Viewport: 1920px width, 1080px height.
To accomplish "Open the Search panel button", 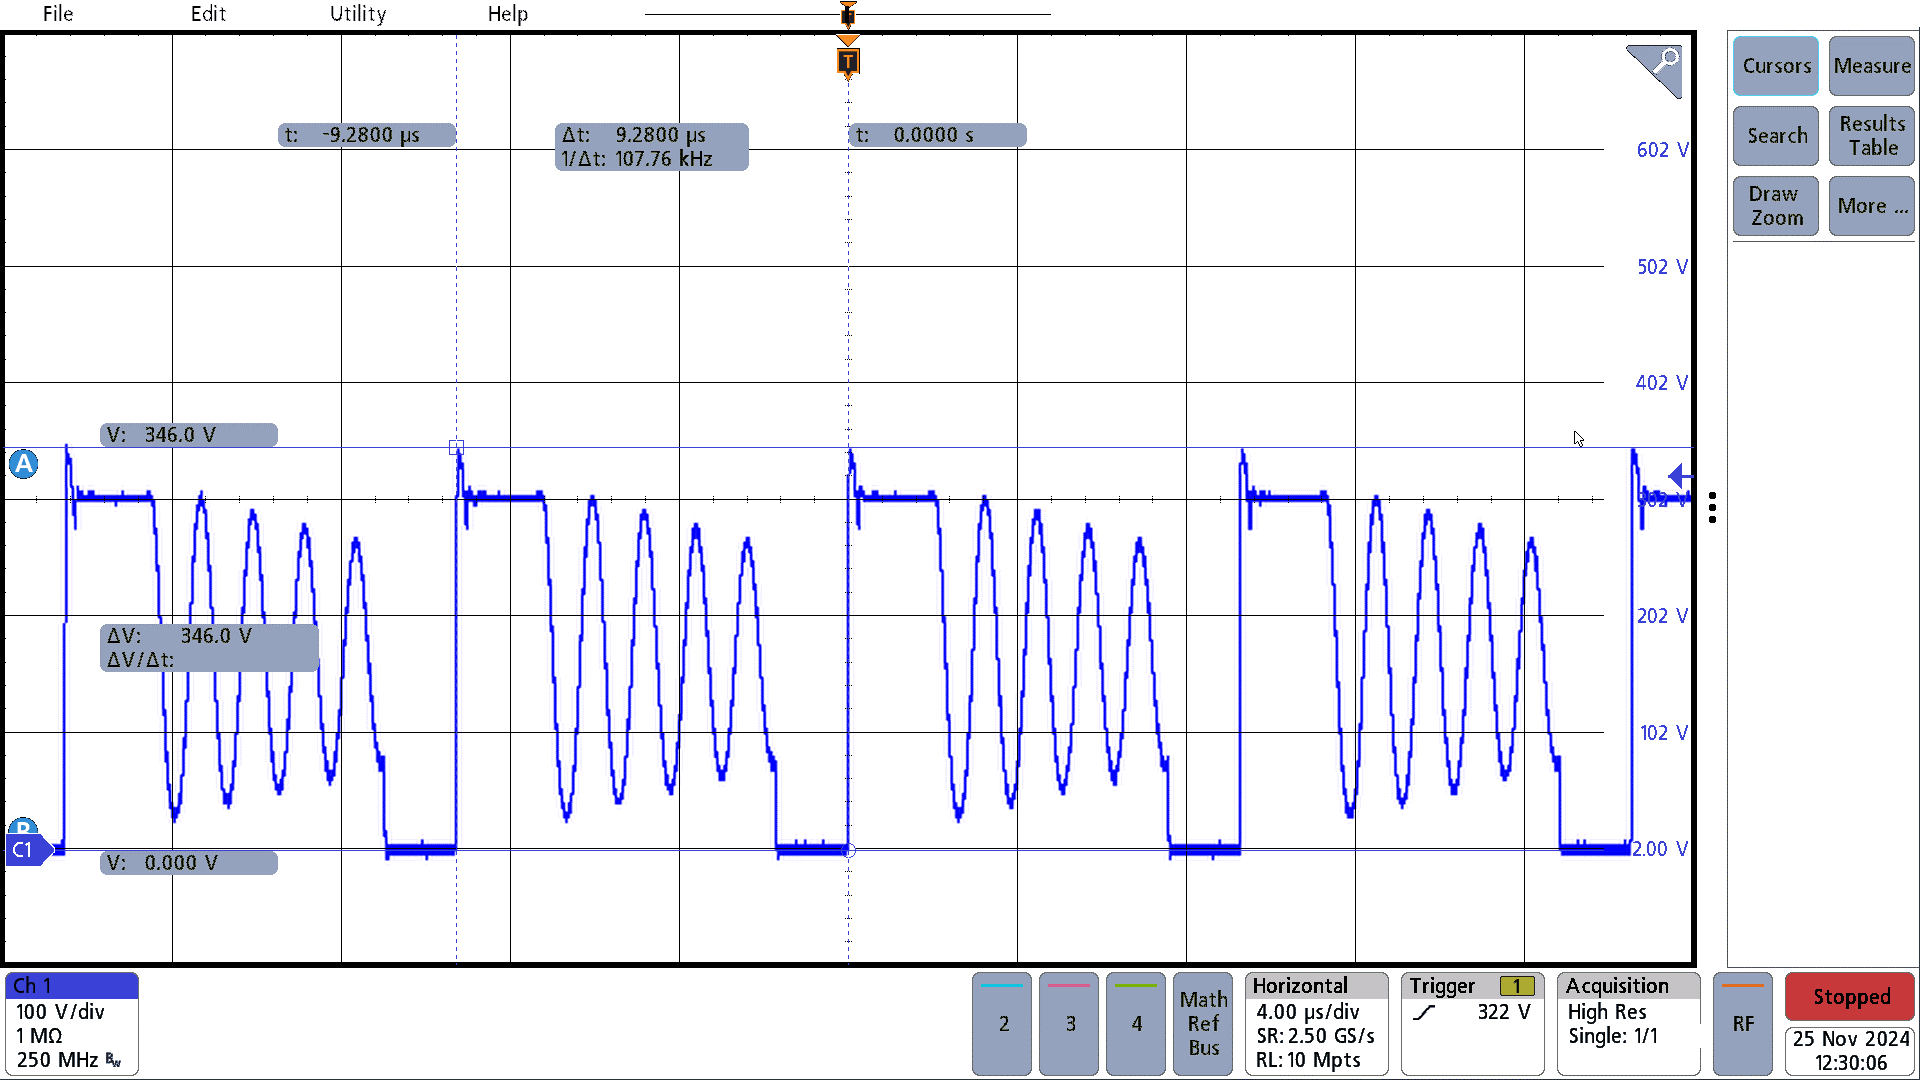I will pyautogui.click(x=1776, y=136).
